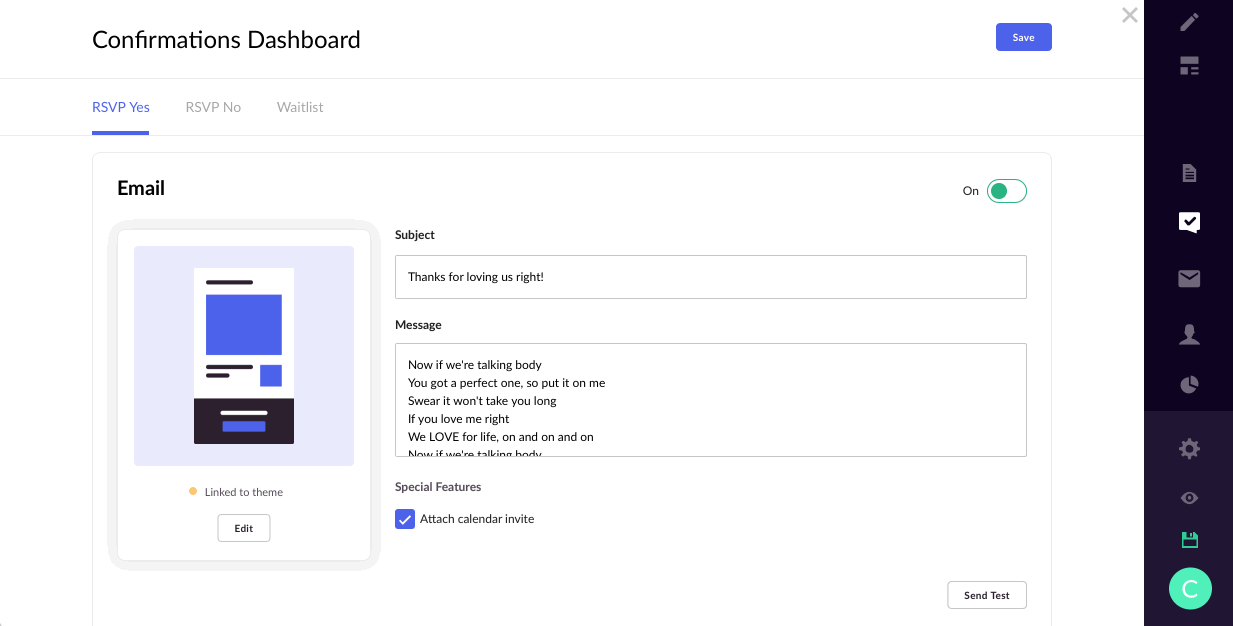Click the Send Test button
Viewport: 1233px width, 626px height.
pyautogui.click(x=987, y=595)
